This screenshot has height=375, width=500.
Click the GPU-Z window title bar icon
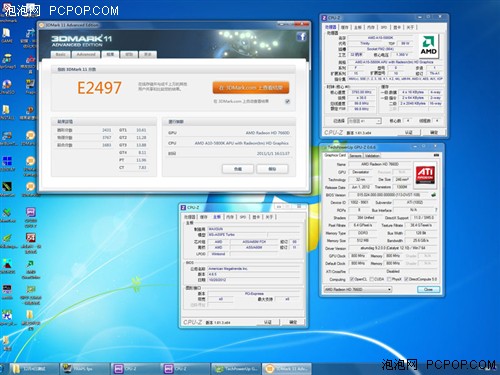pos(324,147)
